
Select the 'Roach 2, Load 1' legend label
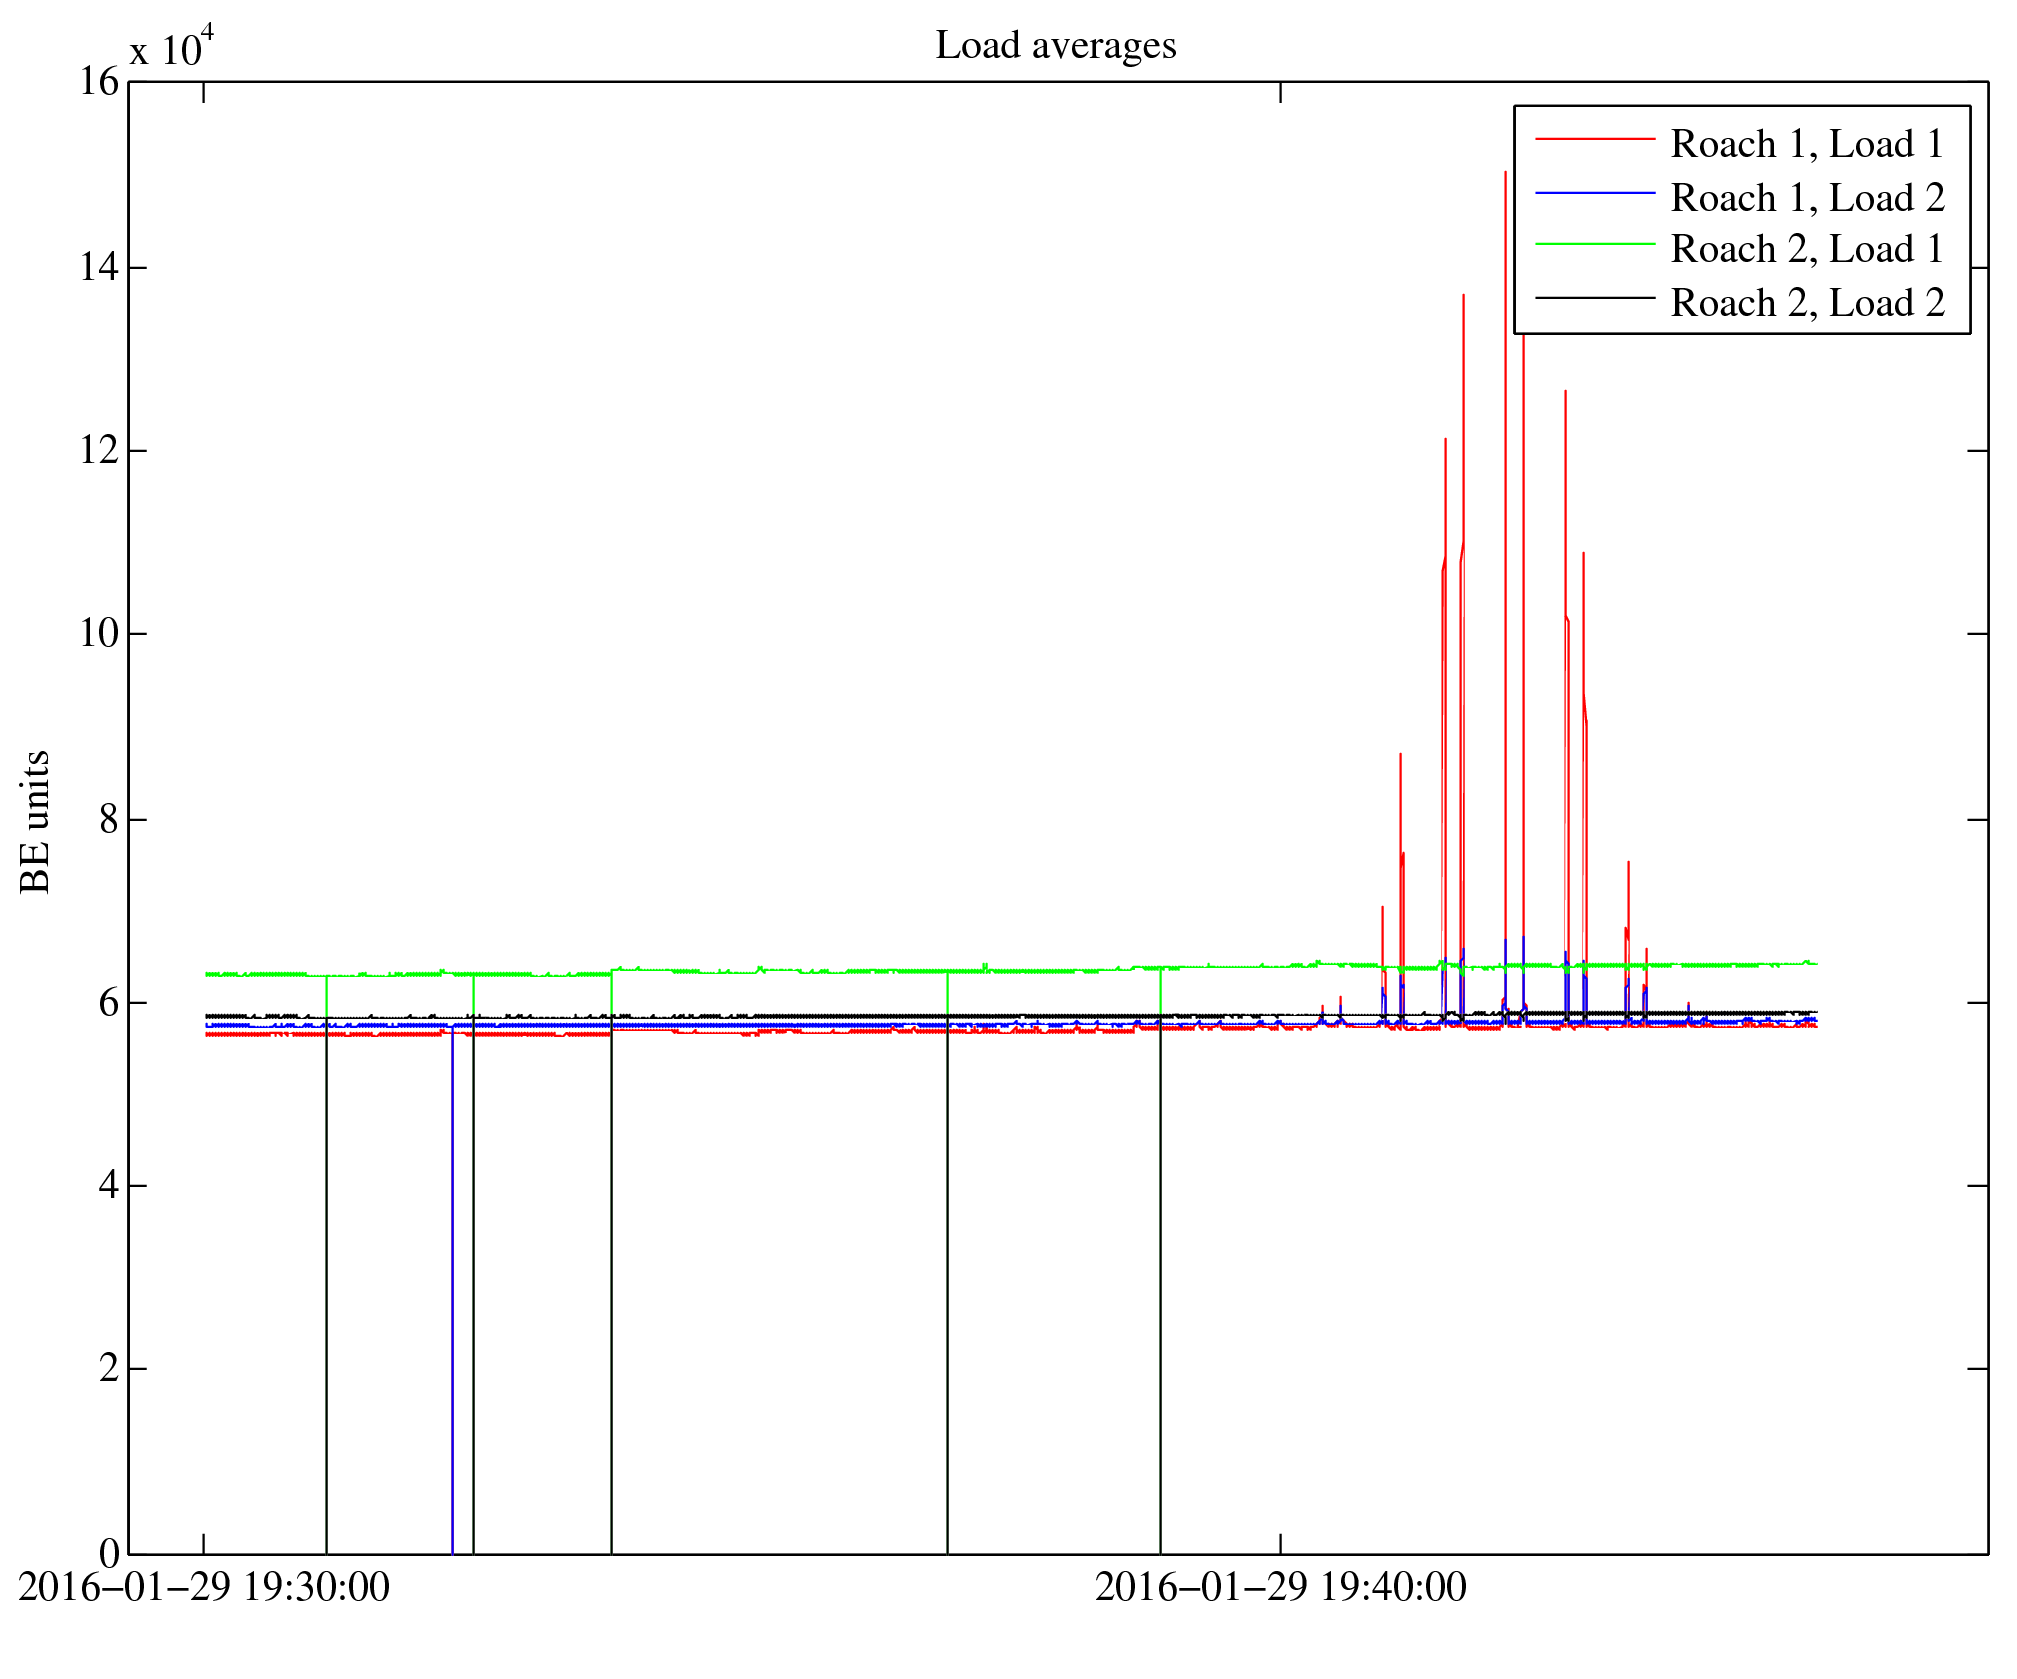1806,249
